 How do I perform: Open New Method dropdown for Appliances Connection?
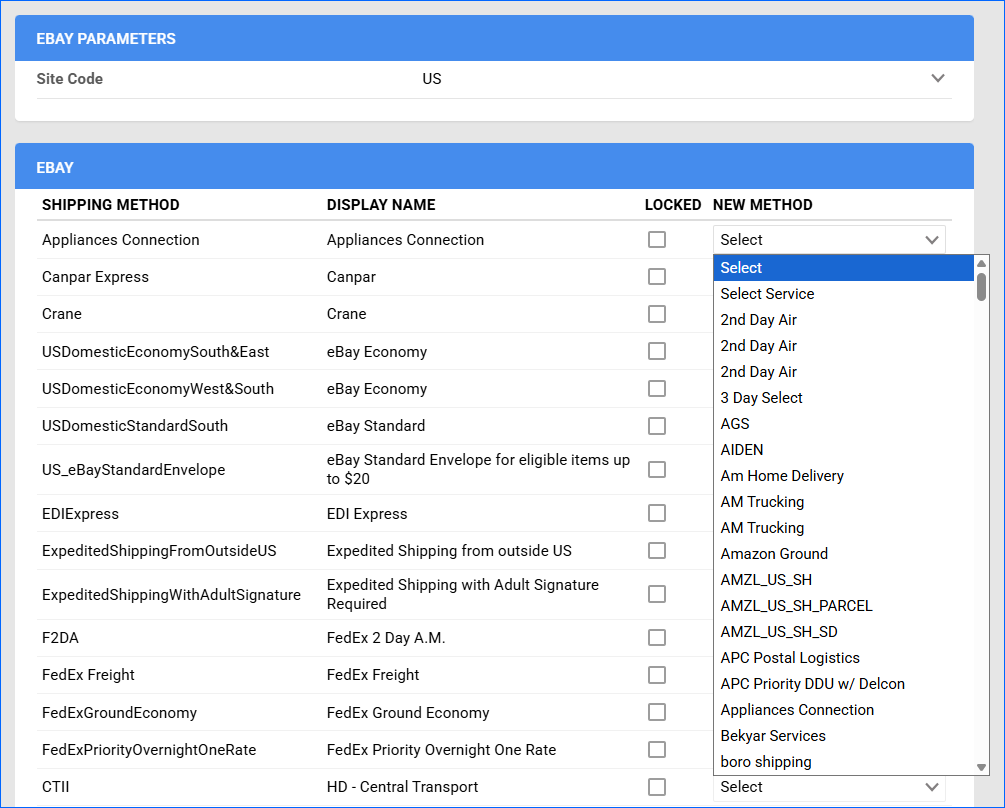[828, 240]
